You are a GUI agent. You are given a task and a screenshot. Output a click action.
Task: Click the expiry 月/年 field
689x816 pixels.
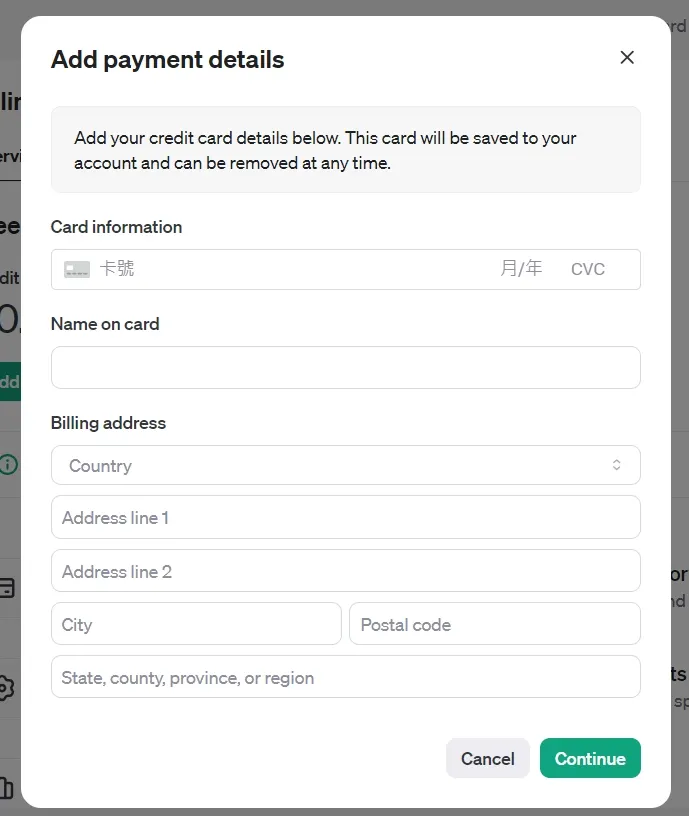(x=521, y=269)
